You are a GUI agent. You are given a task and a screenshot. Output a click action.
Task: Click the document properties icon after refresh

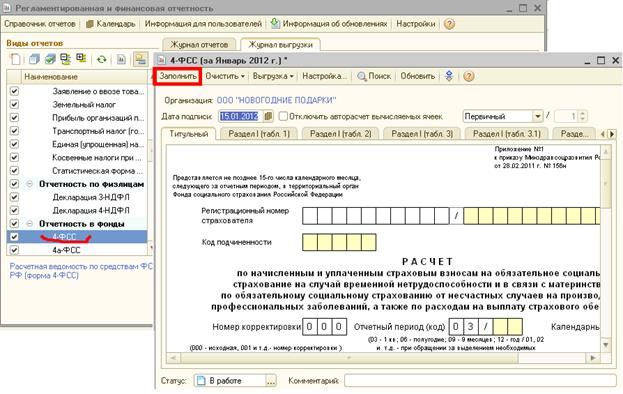click(x=121, y=60)
